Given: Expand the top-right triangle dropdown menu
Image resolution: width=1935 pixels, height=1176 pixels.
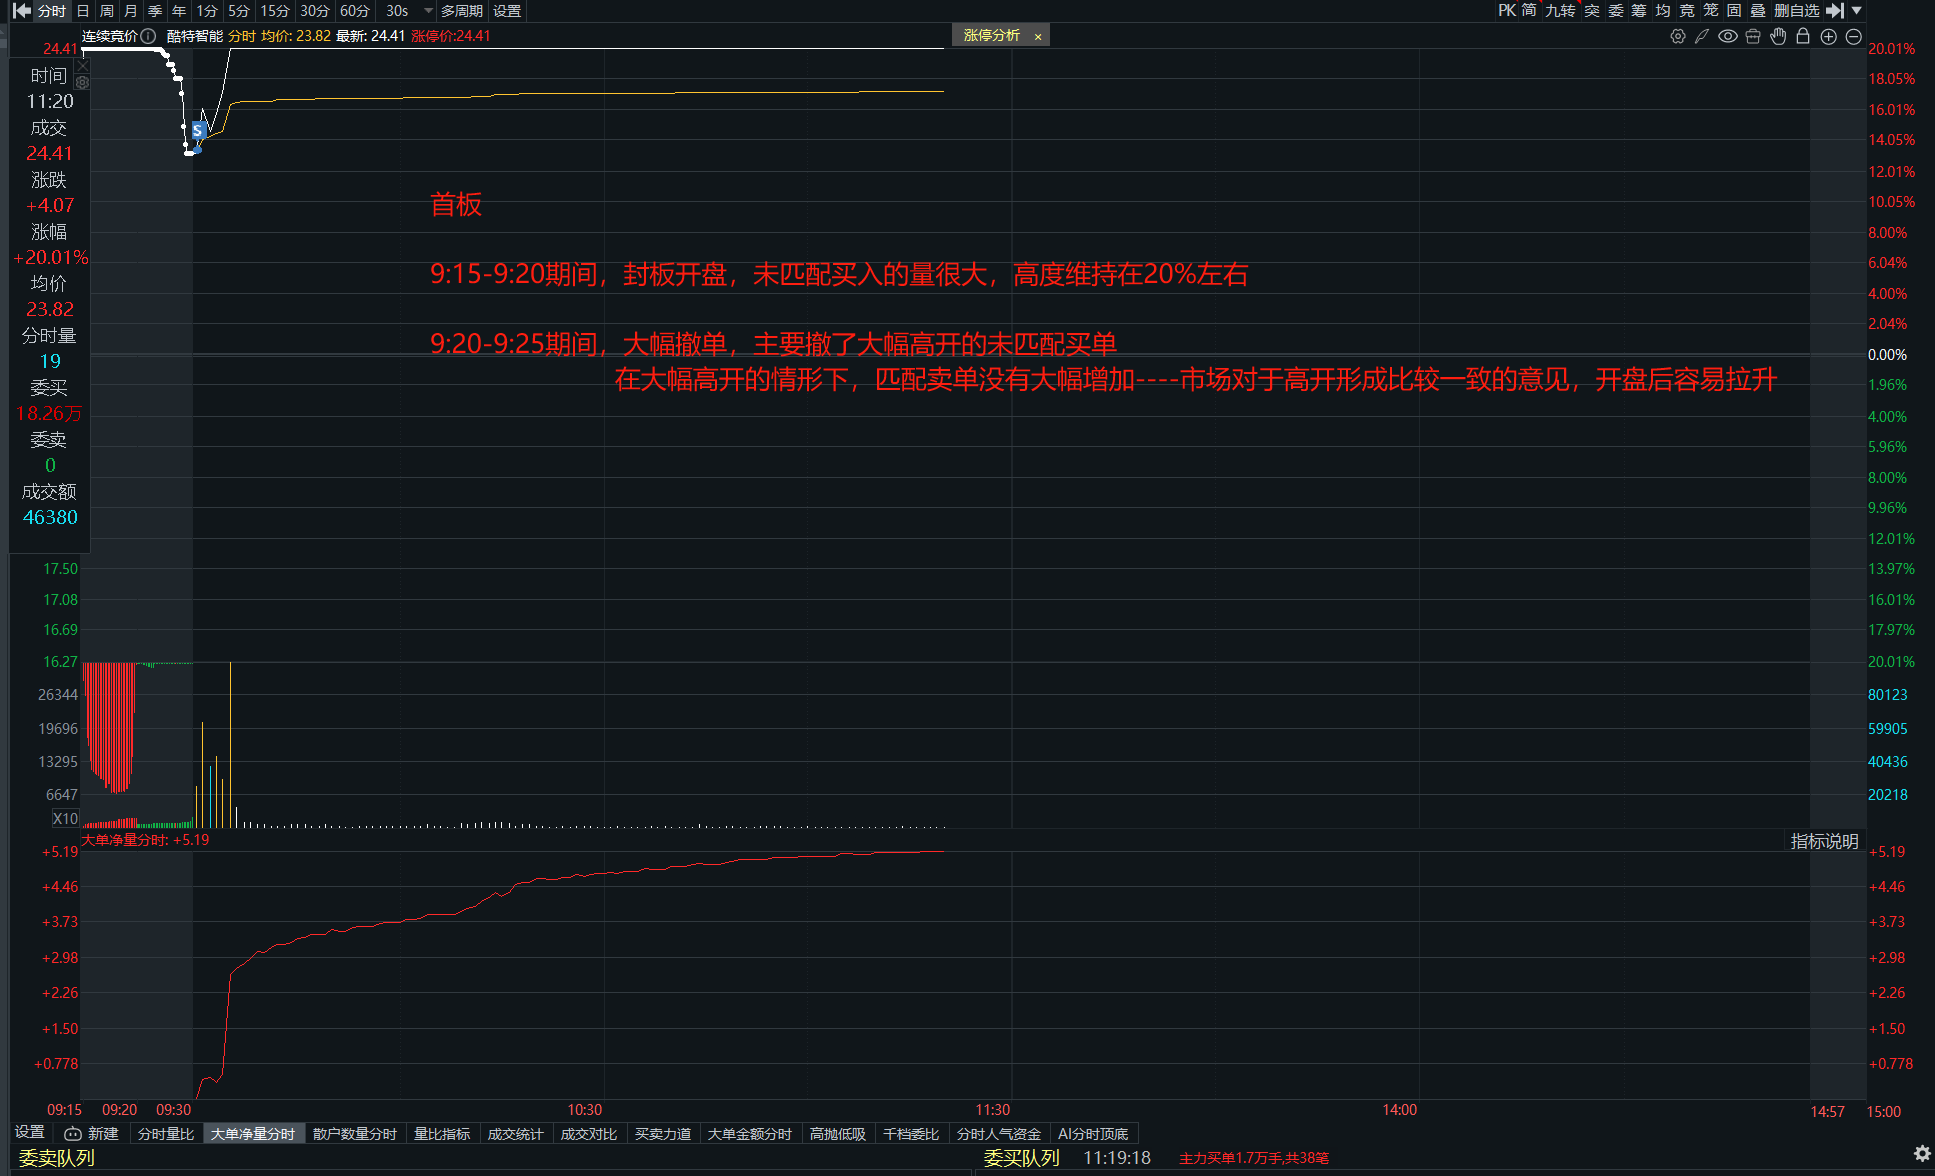Looking at the screenshot, I should coord(1857,11).
